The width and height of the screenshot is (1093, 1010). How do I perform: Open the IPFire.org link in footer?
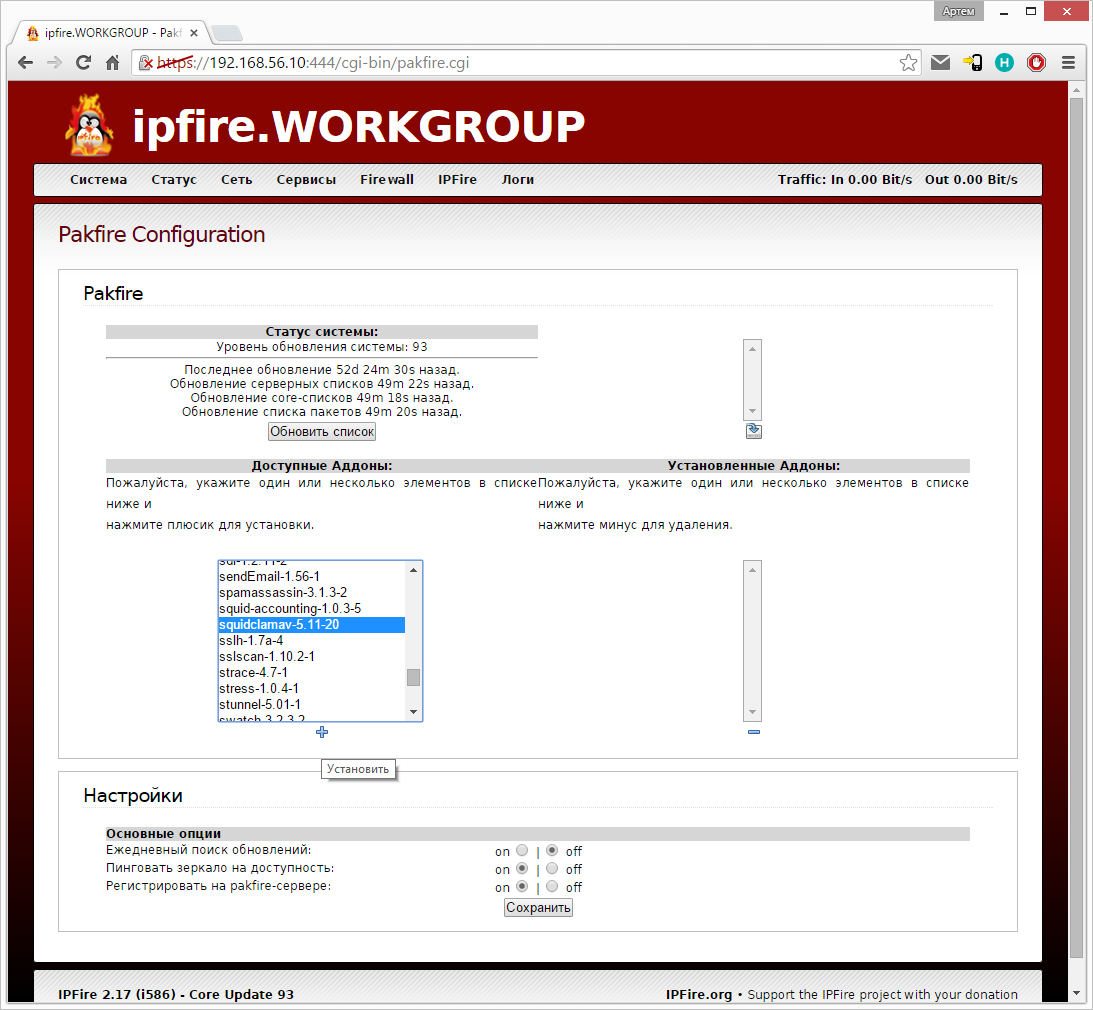(698, 995)
